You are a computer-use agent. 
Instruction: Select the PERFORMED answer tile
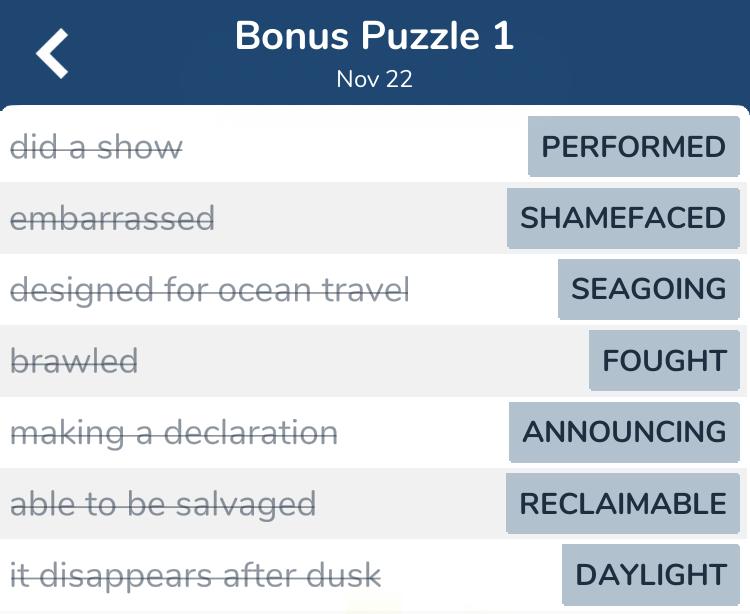tap(634, 146)
